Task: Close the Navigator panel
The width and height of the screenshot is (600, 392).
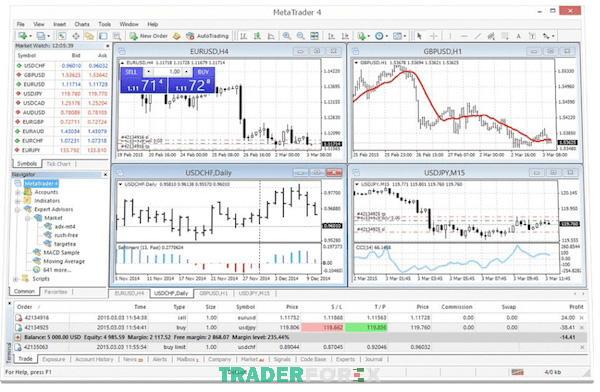Action: (x=105, y=175)
